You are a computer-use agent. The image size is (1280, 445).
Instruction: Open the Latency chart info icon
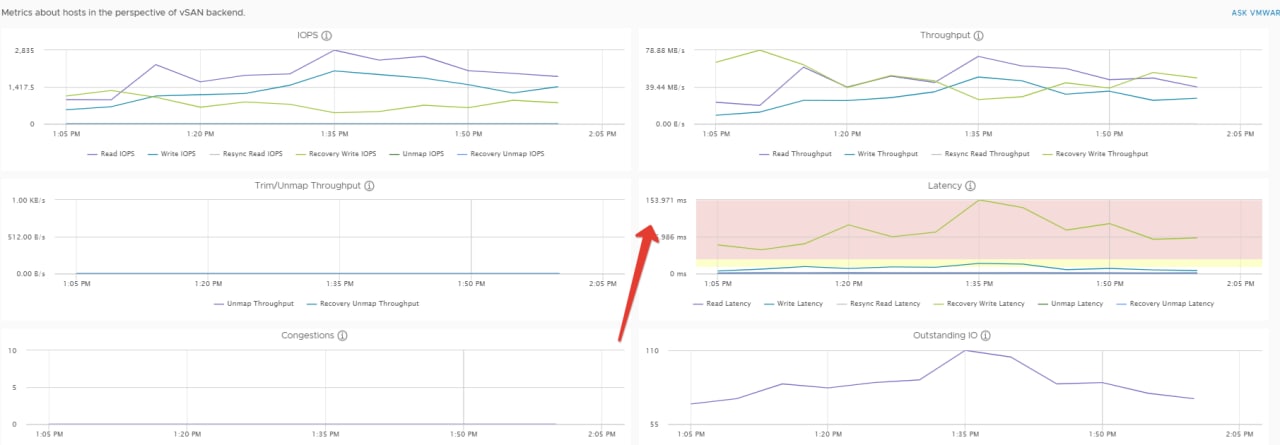coord(971,186)
